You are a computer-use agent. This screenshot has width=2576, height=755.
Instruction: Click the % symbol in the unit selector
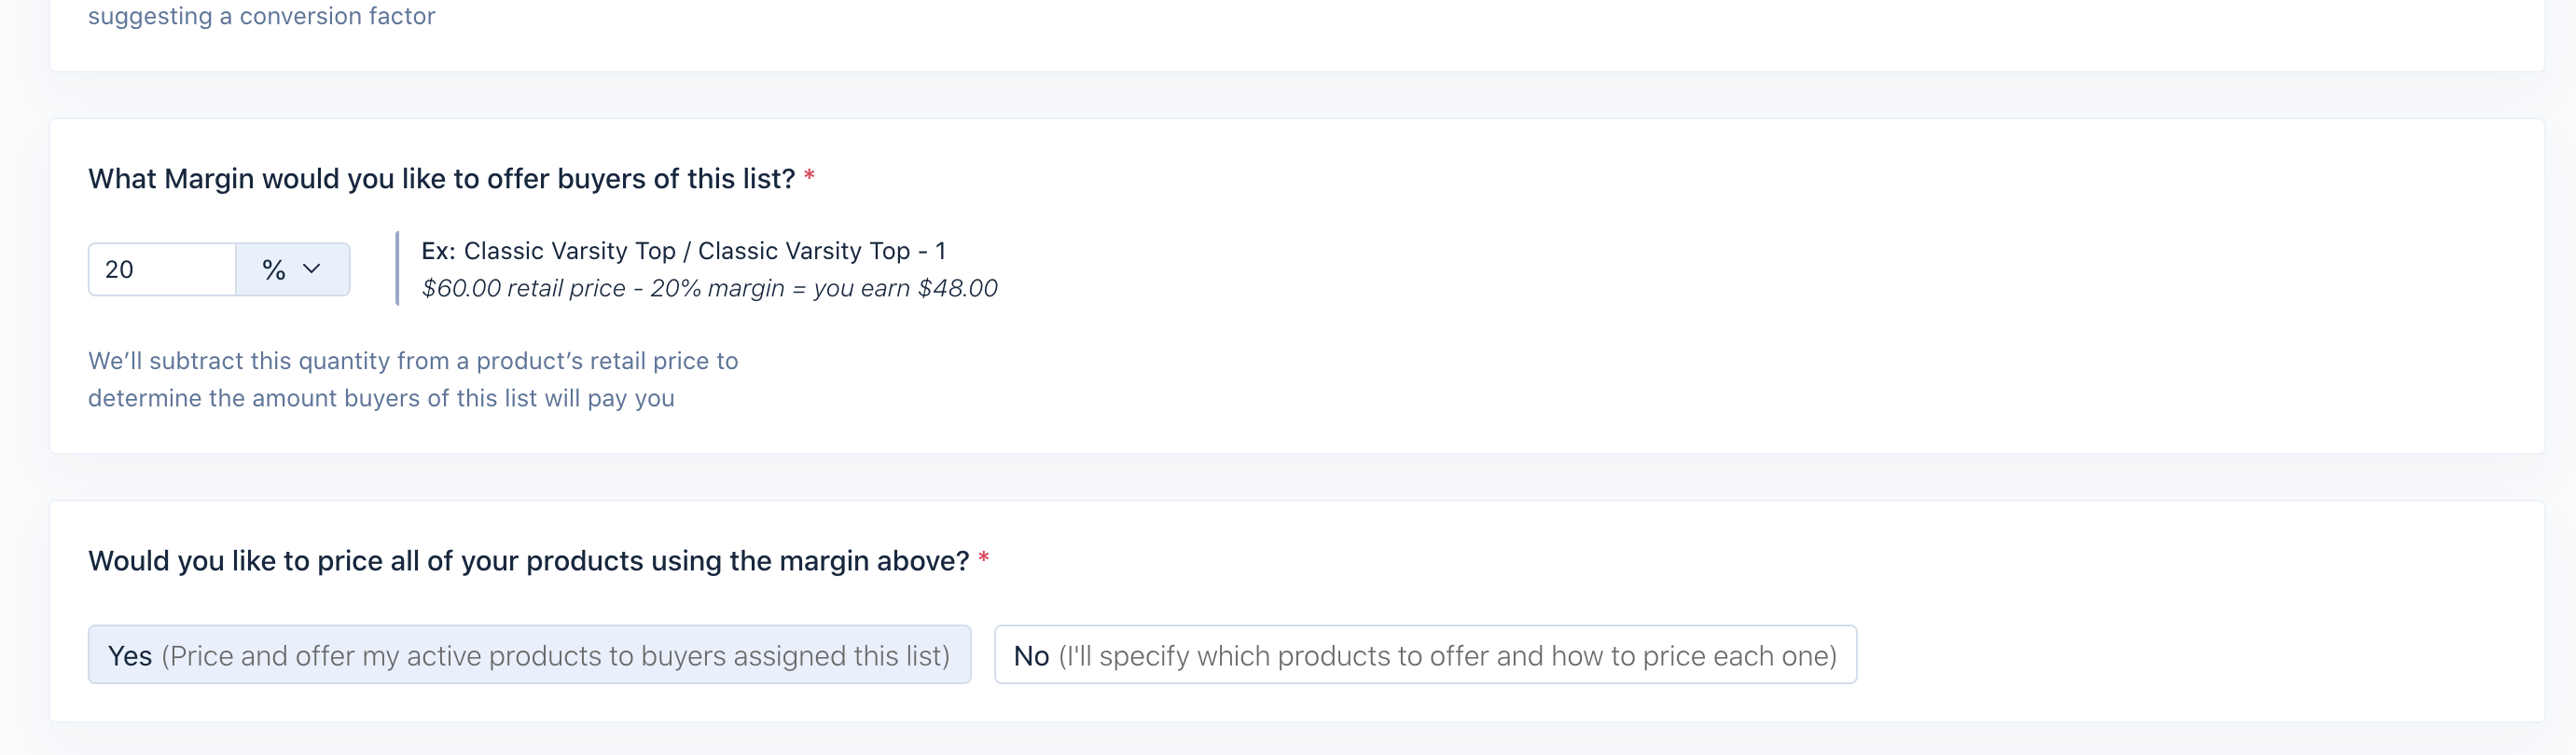tap(274, 269)
